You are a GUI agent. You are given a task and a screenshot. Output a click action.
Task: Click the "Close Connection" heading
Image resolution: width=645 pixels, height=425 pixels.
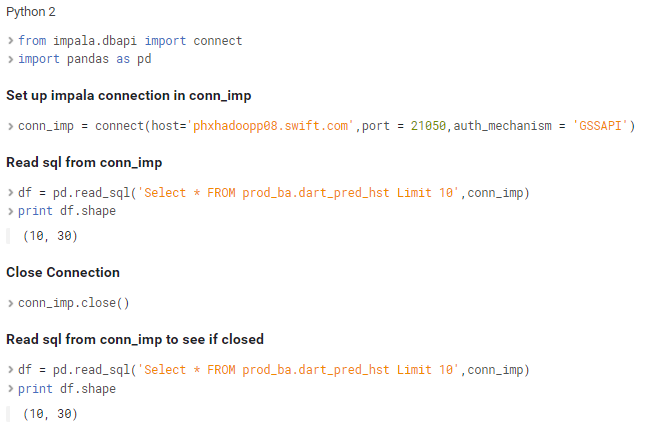(63, 272)
